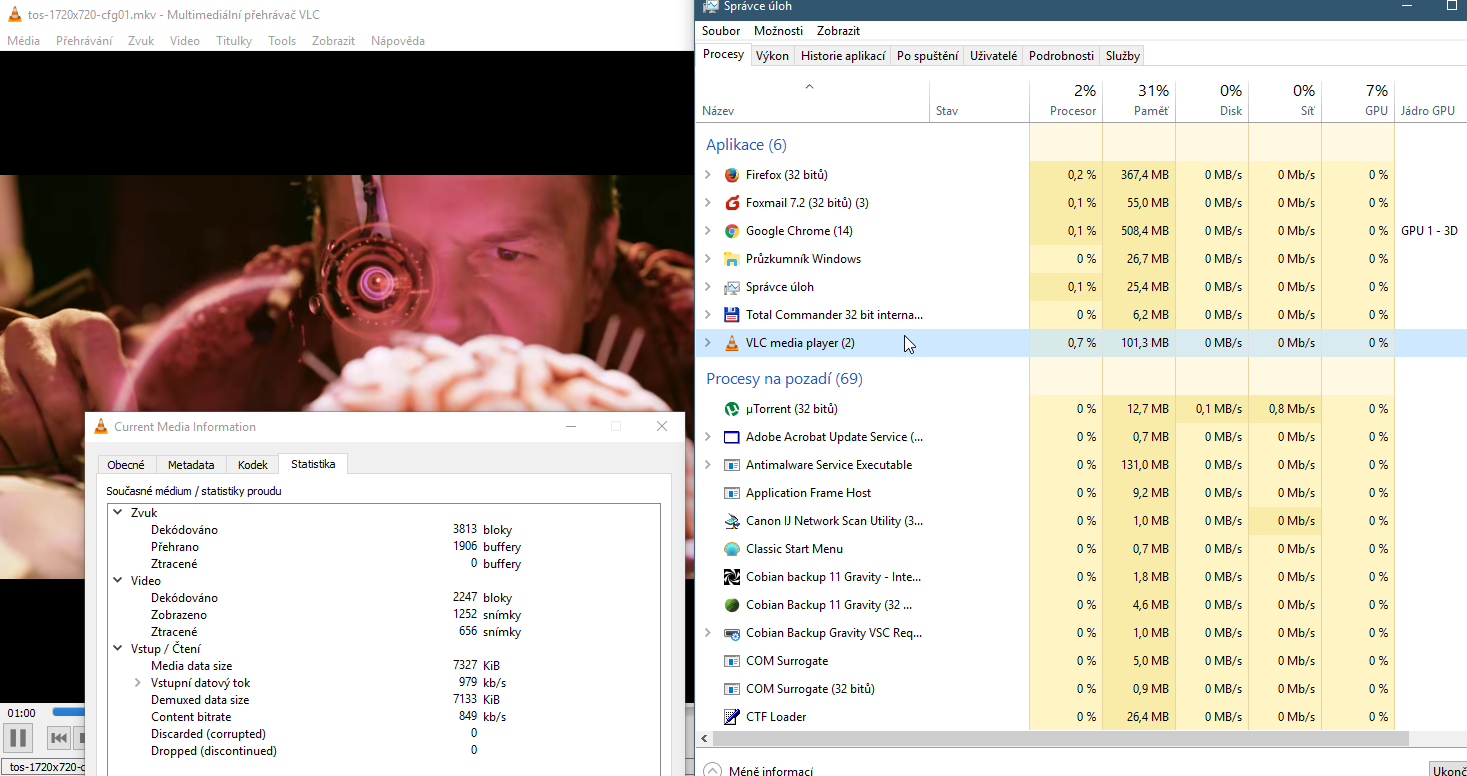Click the Cobian Backup Gravity VSC Req... icon
The width and height of the screenshot is (1467, 776).
pyautogui.click(x=731, y=633)
